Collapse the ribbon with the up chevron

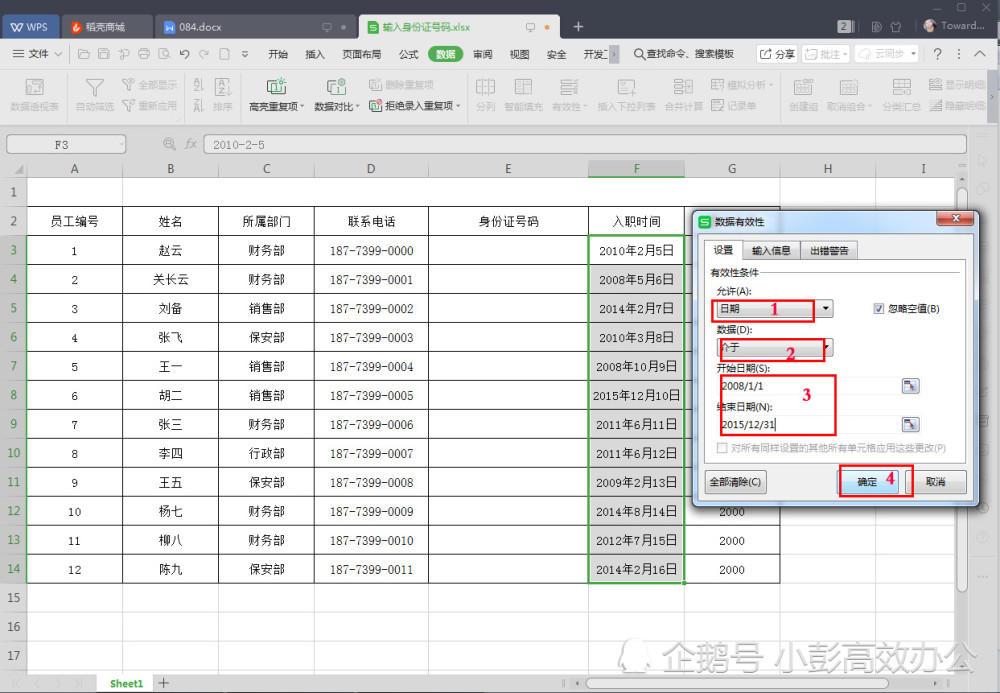(980, 54)
